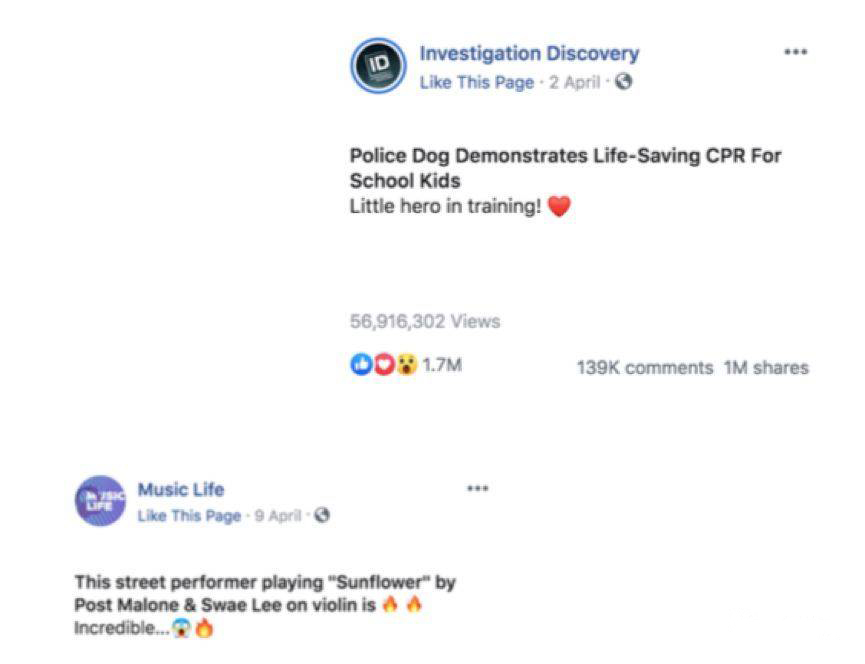Open Music Life page name link

[x=181, y=489]
